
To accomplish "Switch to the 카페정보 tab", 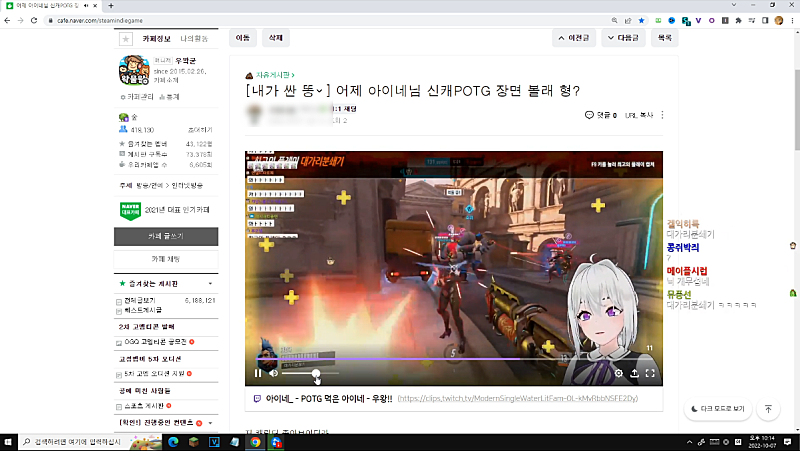I will tap(156, 39).
